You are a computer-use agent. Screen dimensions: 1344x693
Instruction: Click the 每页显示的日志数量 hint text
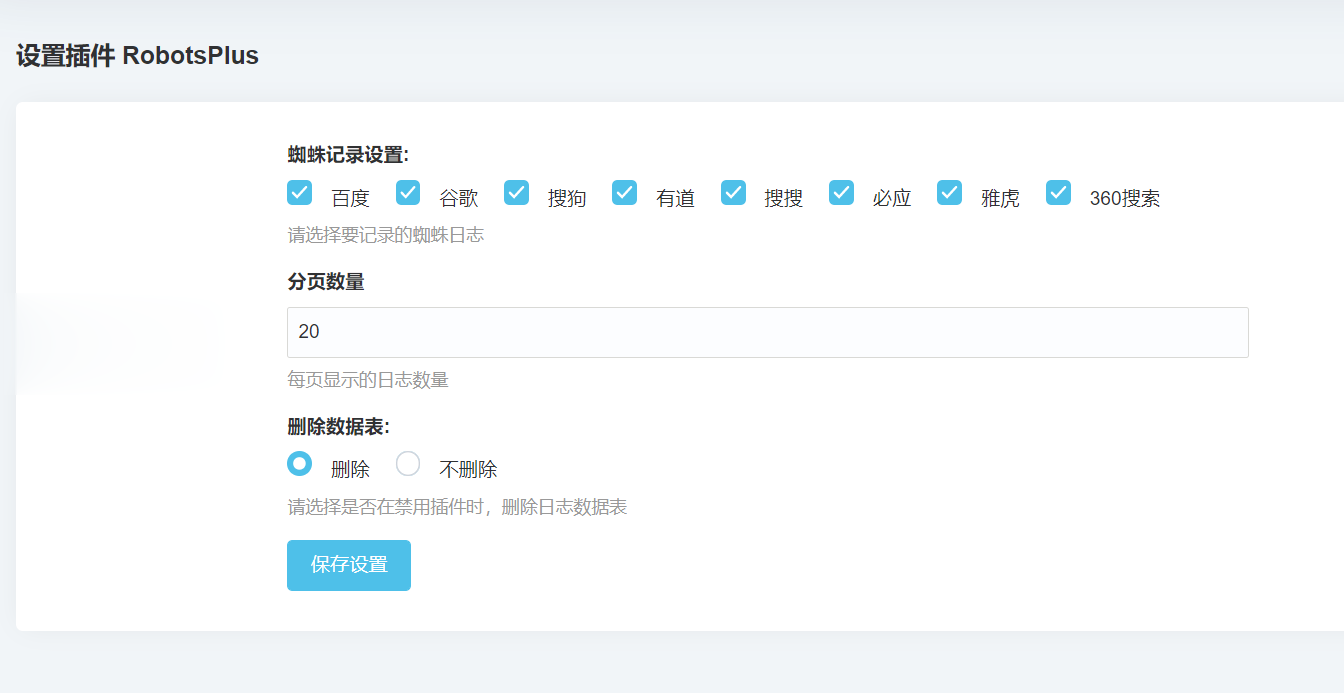pyautogui.click(x=368, y=380)
